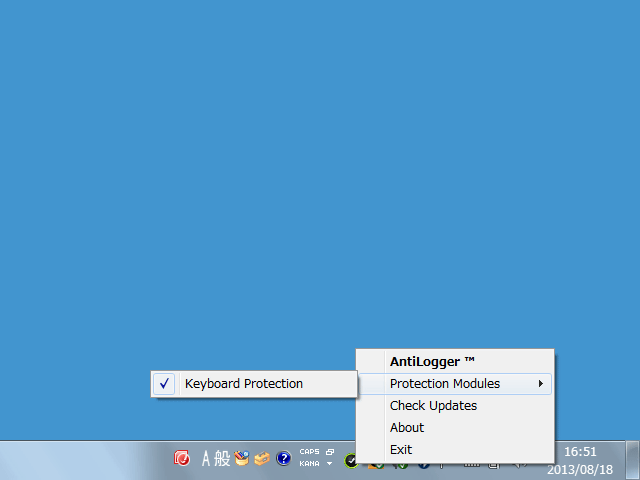
Task: Open the About entry
Action: 407,428
